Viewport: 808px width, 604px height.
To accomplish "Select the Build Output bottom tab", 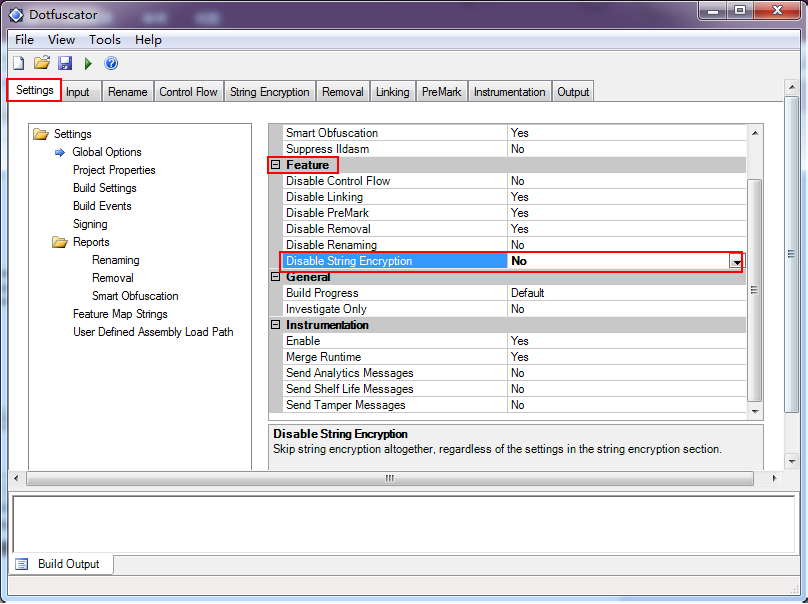I will point(61,564).
